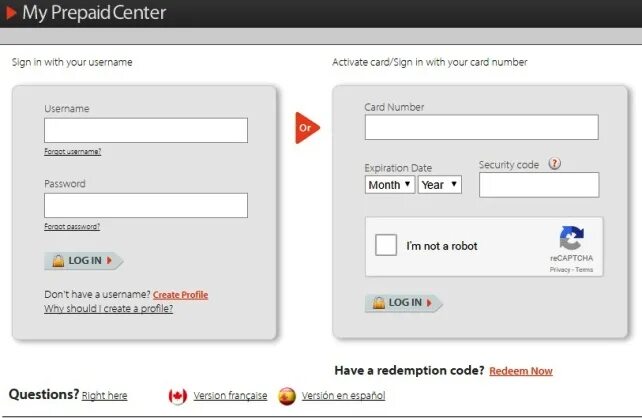Click the Canadian flag icon
Viewport: 642px width, 418px height.
click(178, 396)
